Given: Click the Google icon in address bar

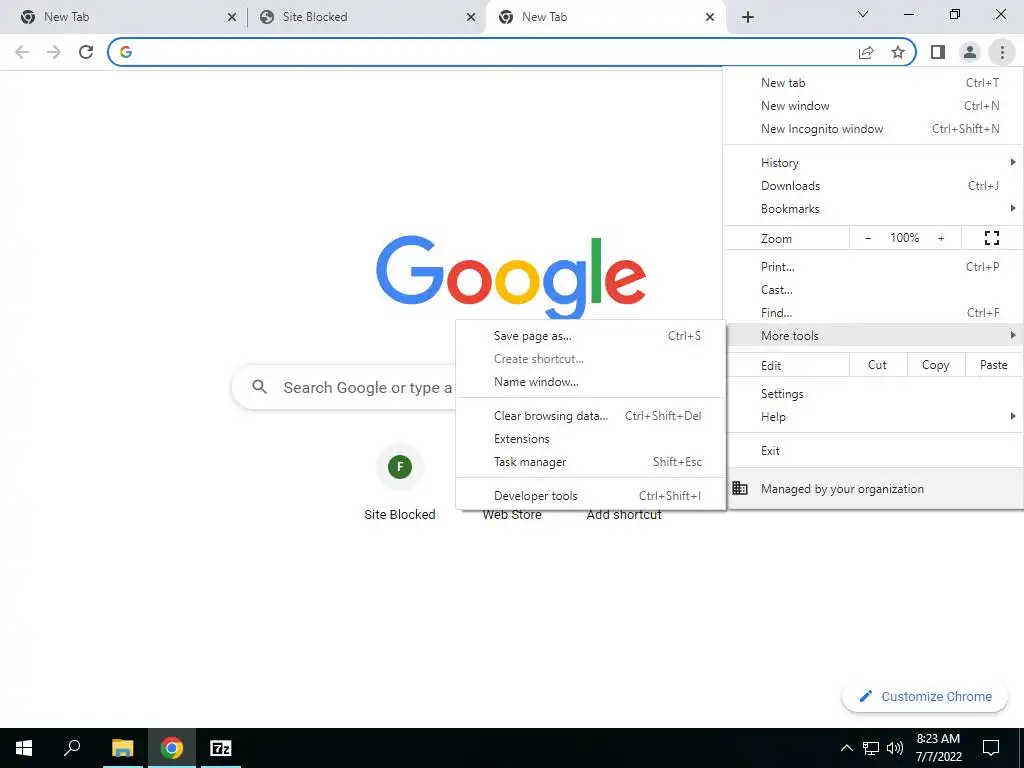Looking at the screenshot, I should (126, 52).
